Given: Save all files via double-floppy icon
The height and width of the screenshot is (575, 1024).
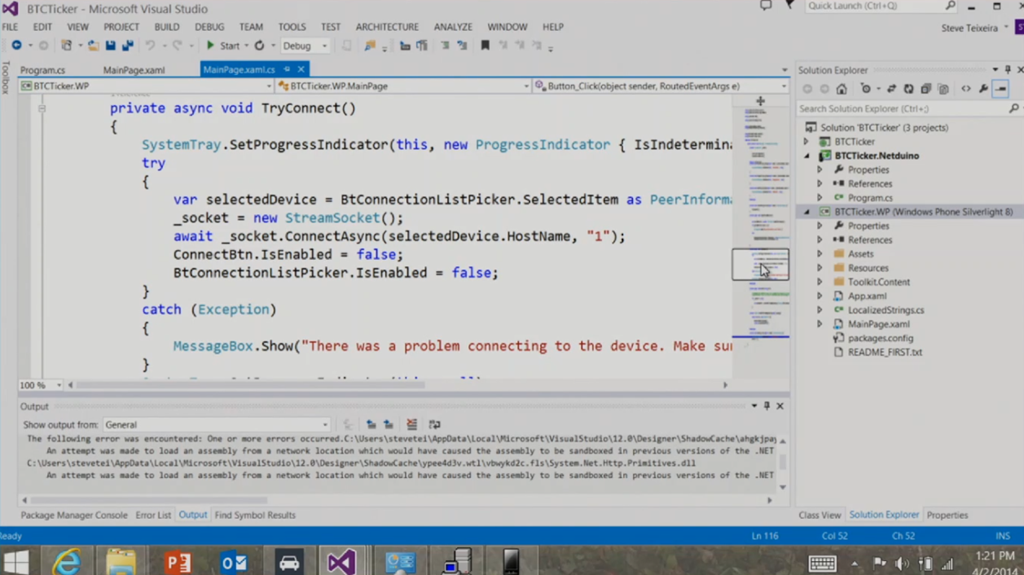Looking at the screenshot, I should [128, 45].
